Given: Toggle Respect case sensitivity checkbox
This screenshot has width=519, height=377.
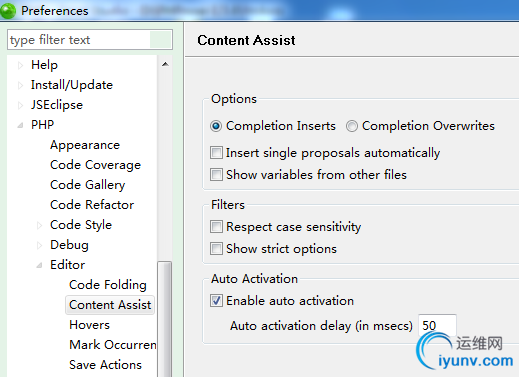Looking at the screenshot, I should (216, 227).
